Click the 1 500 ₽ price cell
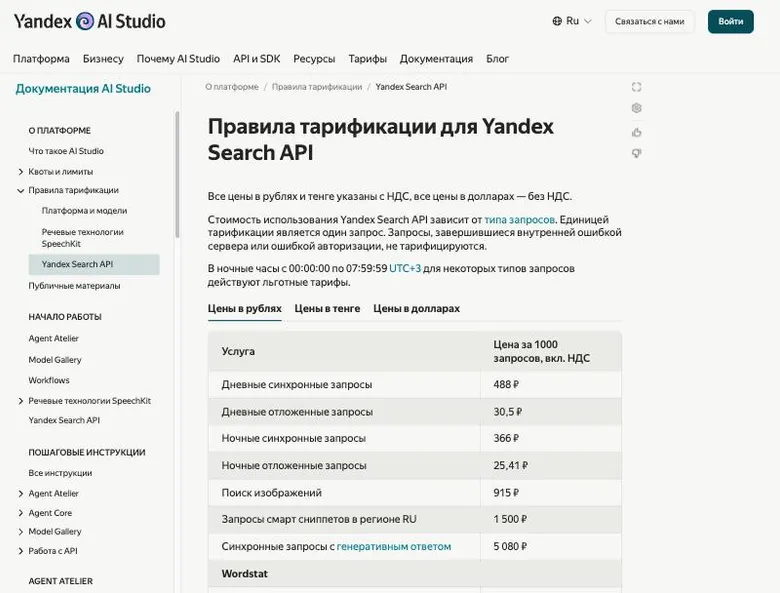Screen dimensions: 780x593 551,519
